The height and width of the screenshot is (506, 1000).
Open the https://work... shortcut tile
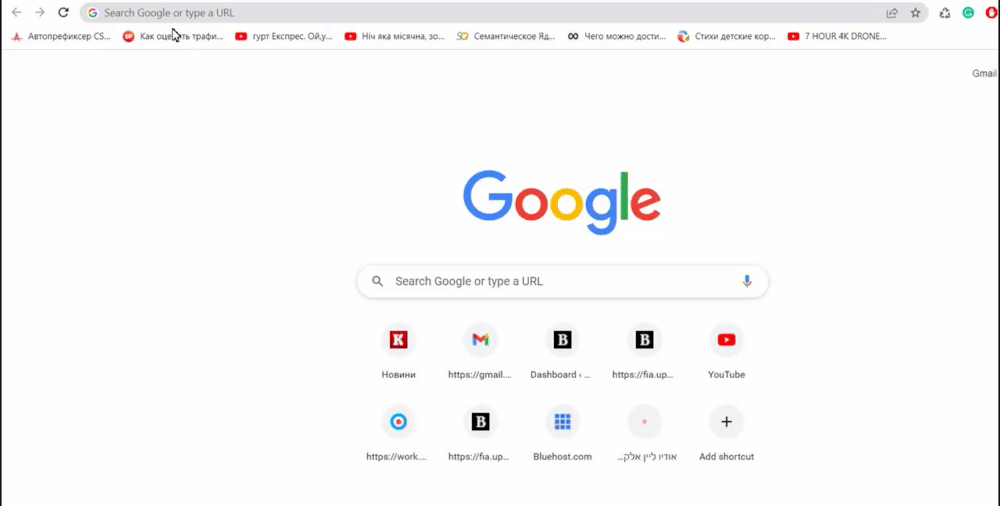tap(399, 433)
